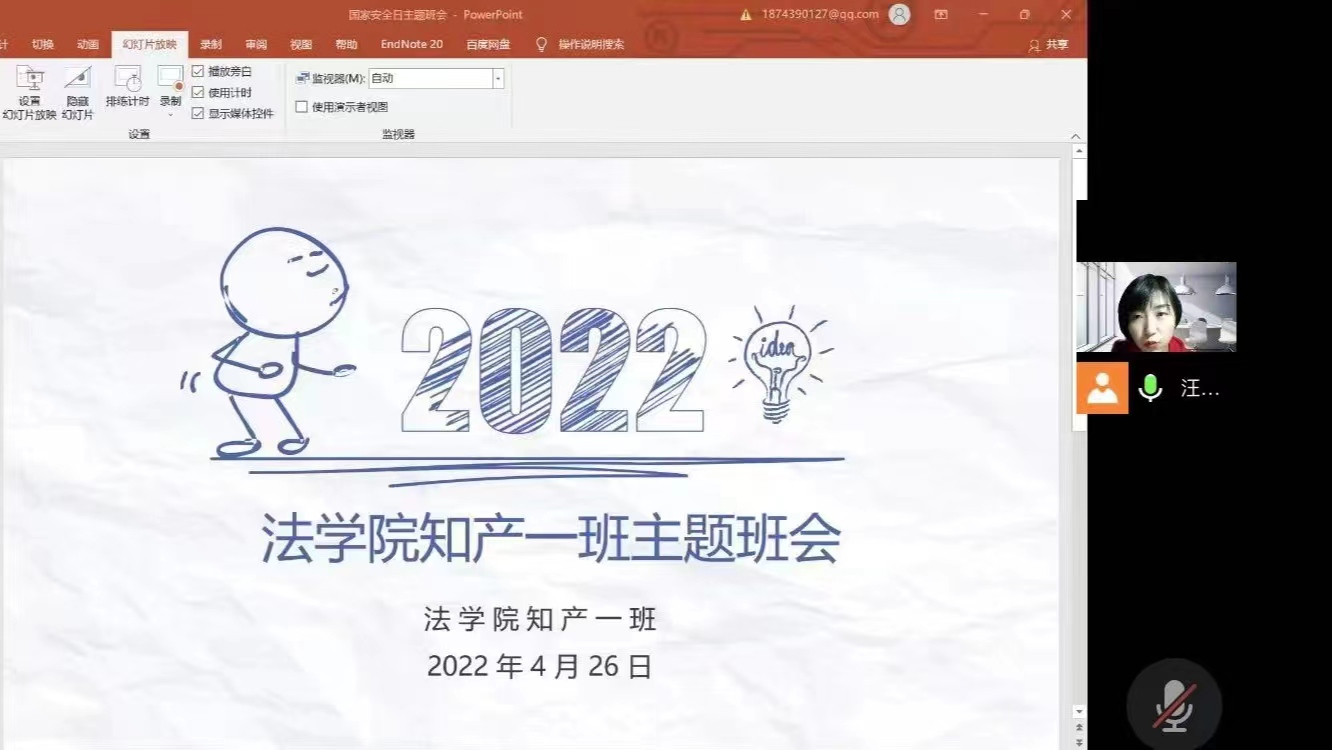Enable the Use Presenter View (使用演示者视图) checkbox
This screenshot has width=1332, height=750.
[x=302, y=107]
